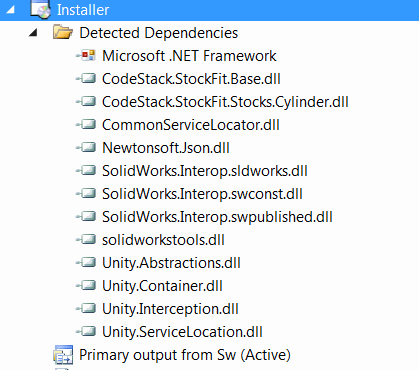The image size is (419, 370).
Task: Click the Unity.Abstractions.dll assembly icon
Action: [86, 263]
